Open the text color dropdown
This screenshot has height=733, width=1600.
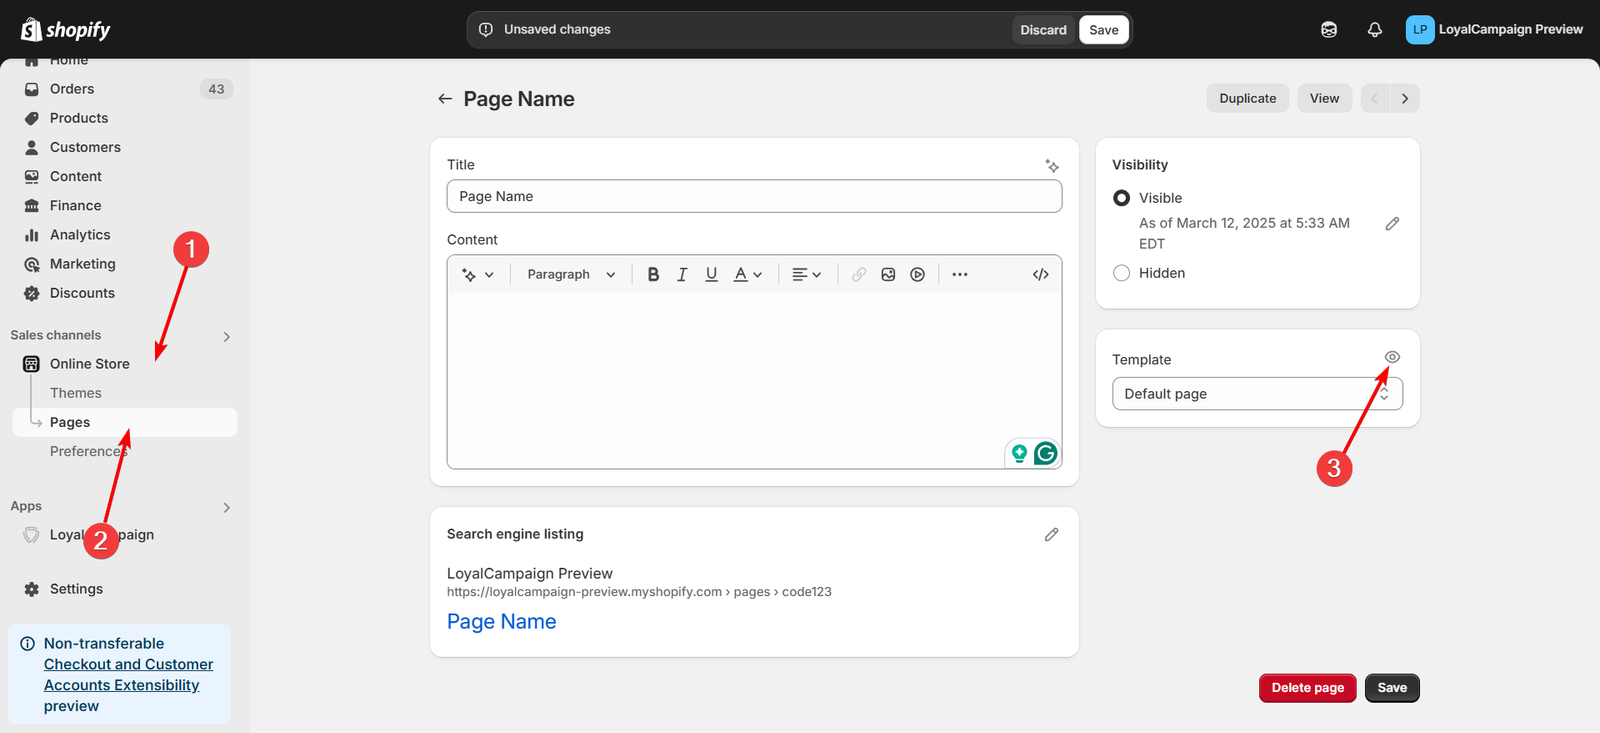[748, 274]
